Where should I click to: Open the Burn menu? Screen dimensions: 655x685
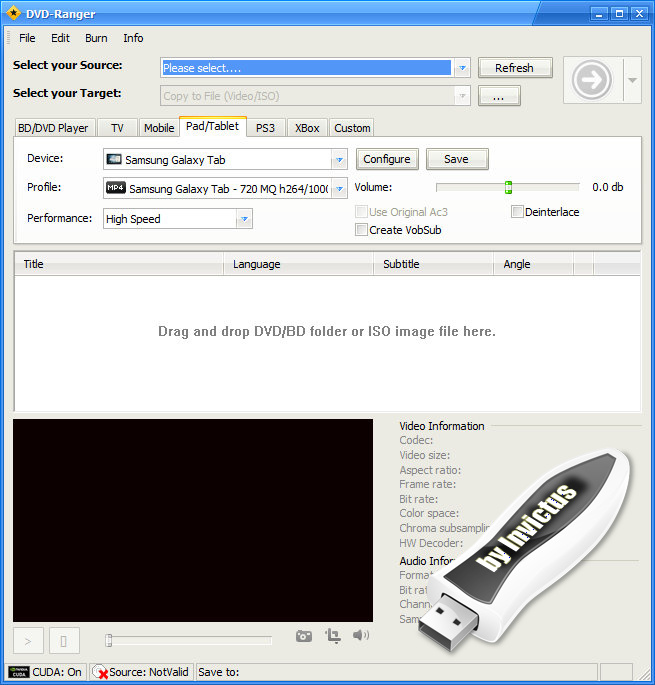point(96,38)
